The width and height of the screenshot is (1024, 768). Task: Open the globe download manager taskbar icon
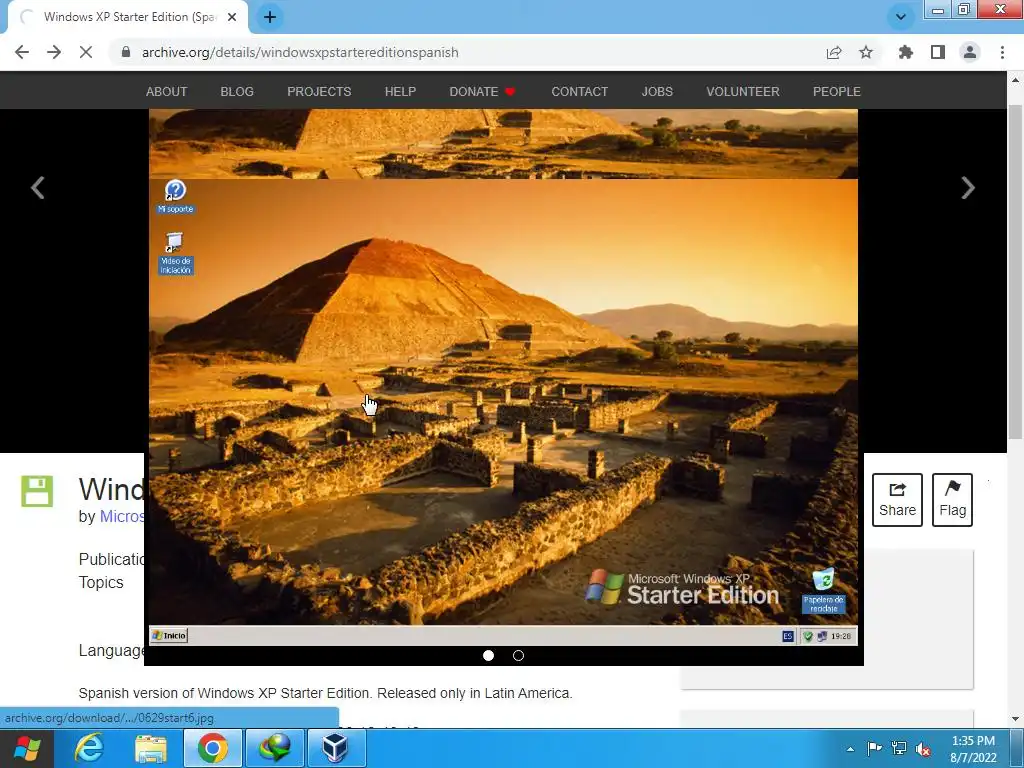[275, 748]
